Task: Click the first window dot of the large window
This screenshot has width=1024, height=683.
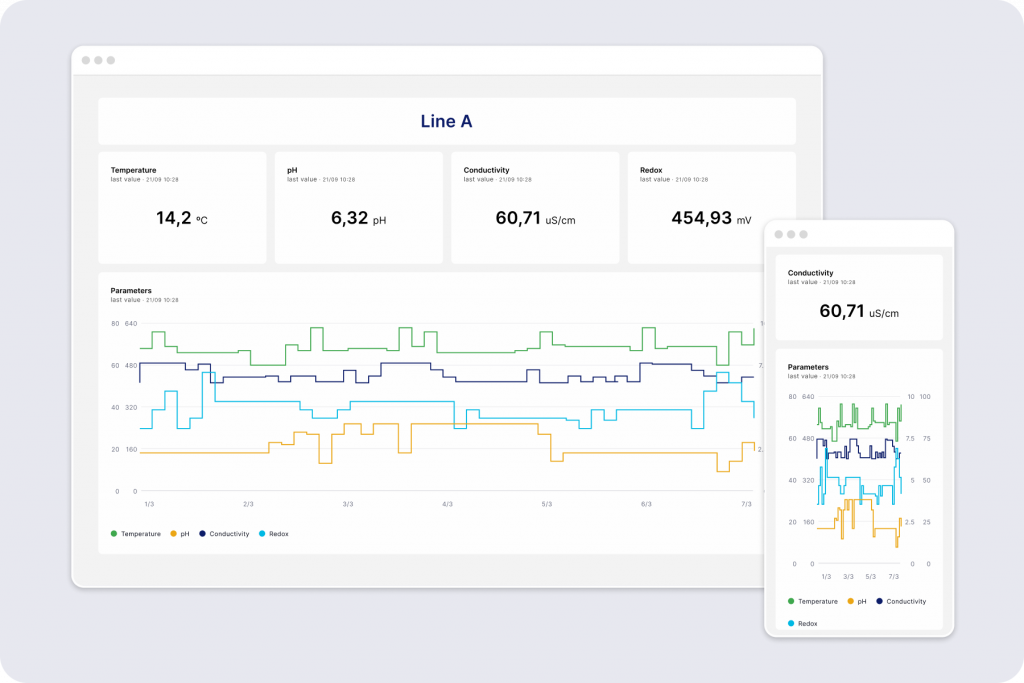Action: pos(86,60)
